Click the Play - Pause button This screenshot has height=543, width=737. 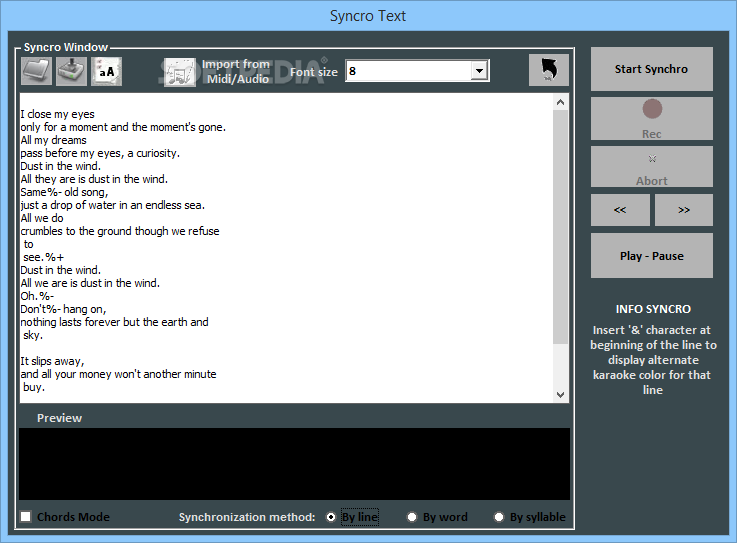click(x=651, y=256)
